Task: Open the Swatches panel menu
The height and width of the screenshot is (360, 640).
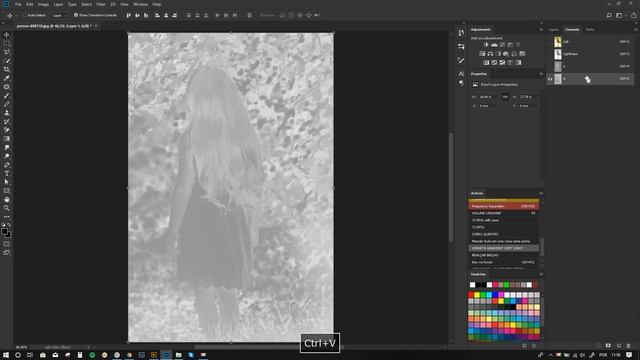Action: pos(541,274)
